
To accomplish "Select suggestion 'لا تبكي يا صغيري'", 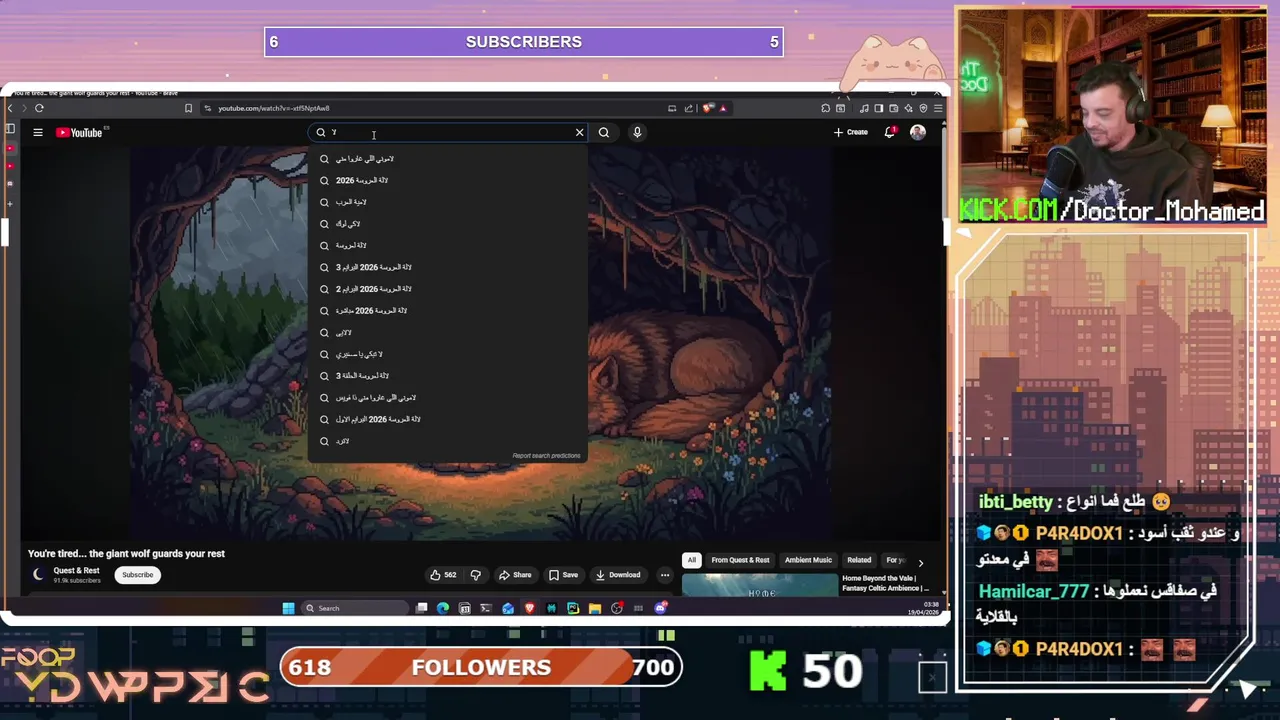I will [x=448, y=354].
